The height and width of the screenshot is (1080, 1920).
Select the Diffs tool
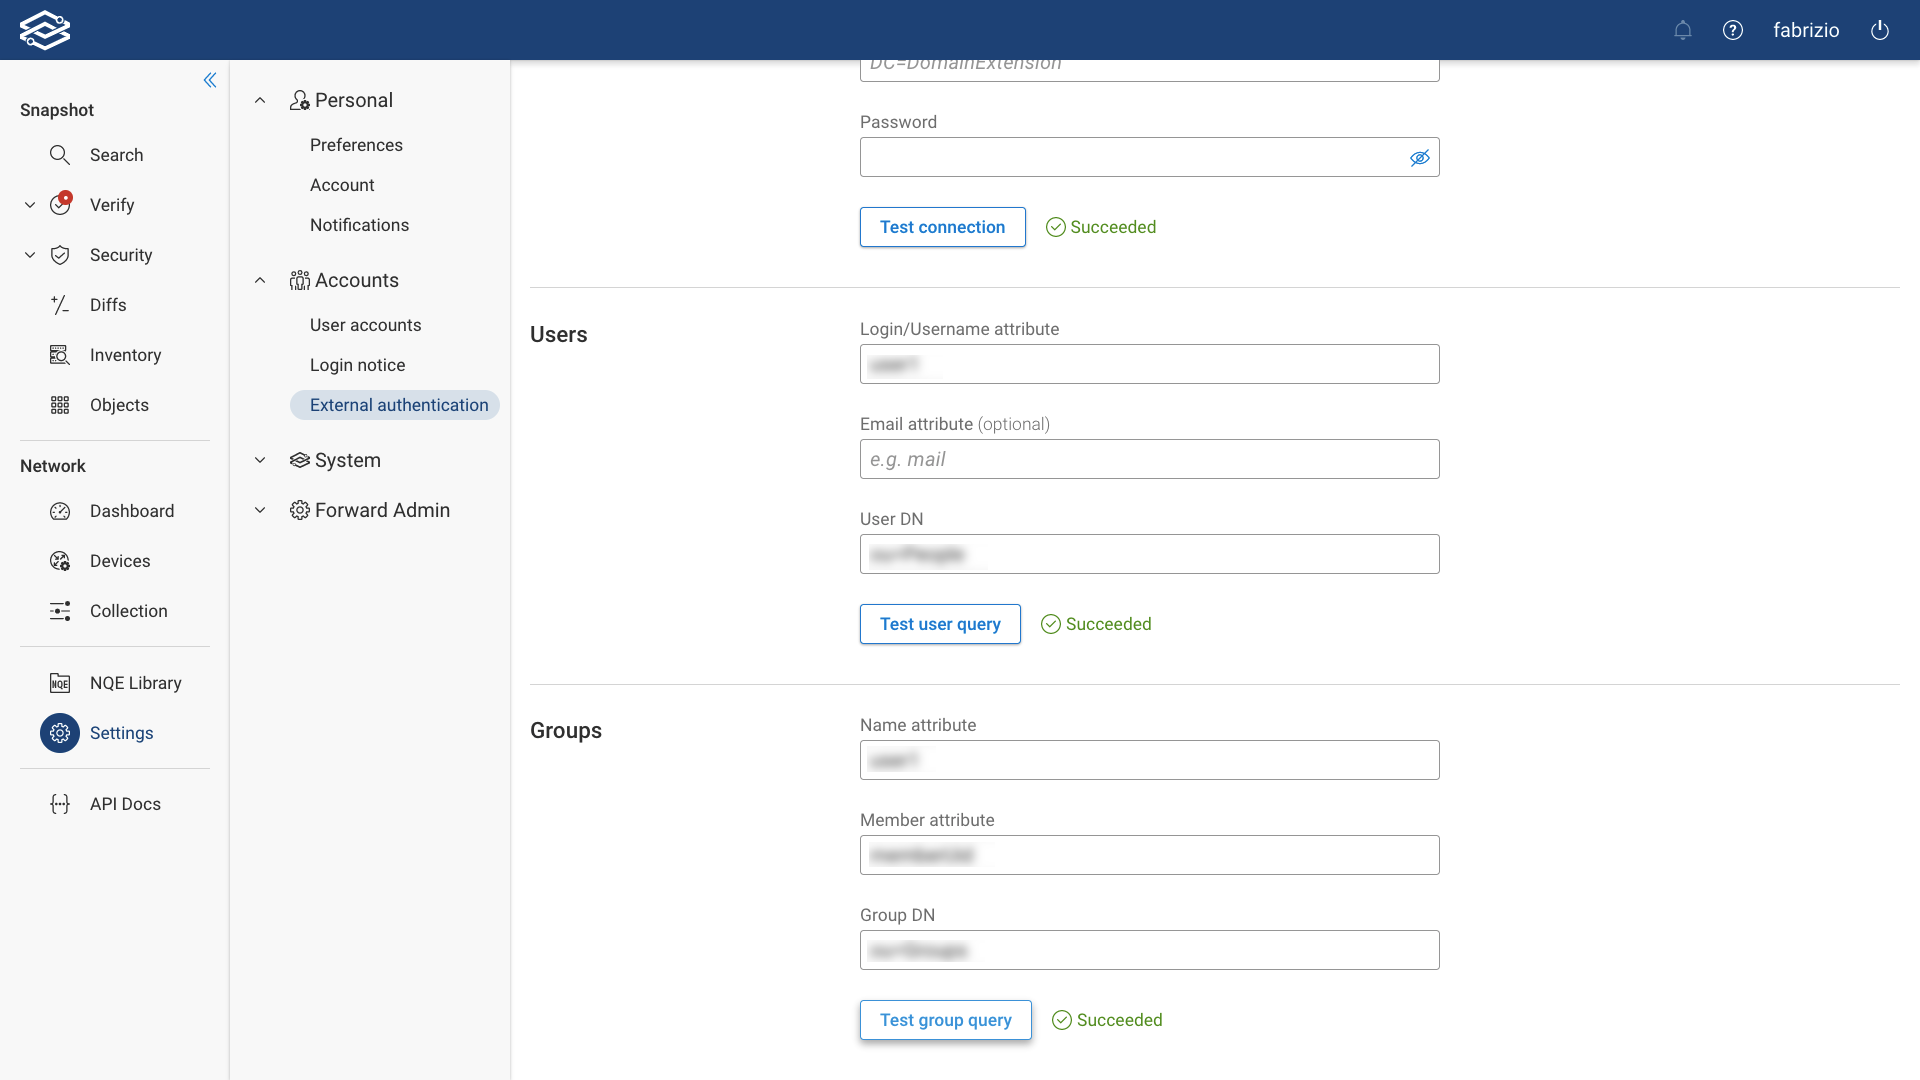(108, 305)
